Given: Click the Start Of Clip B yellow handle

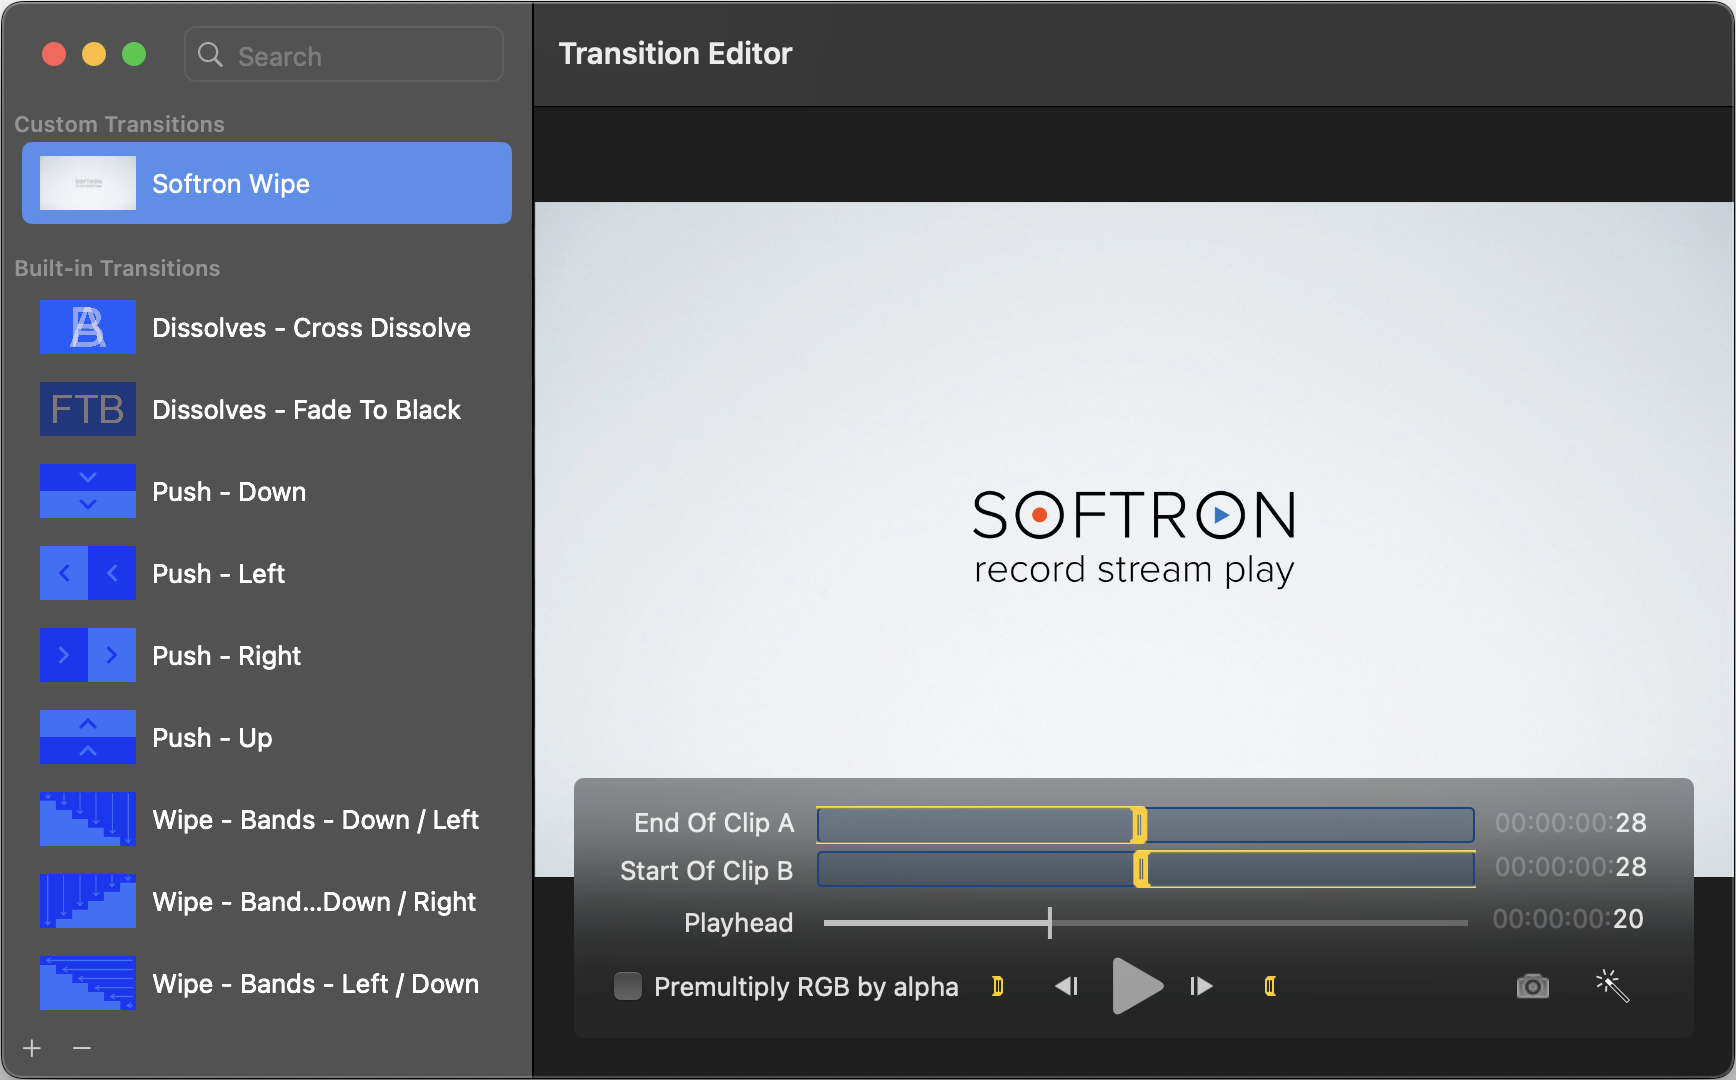Looking at the screenshot, I should tap(1141, 869).
